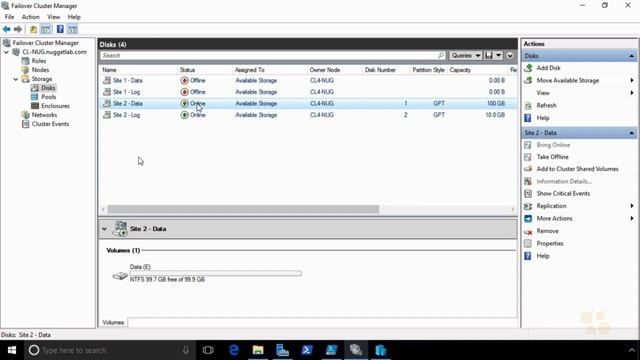The image size is (640, 360).
Task: Open the Action menu
Action: [x=31, y=17]
